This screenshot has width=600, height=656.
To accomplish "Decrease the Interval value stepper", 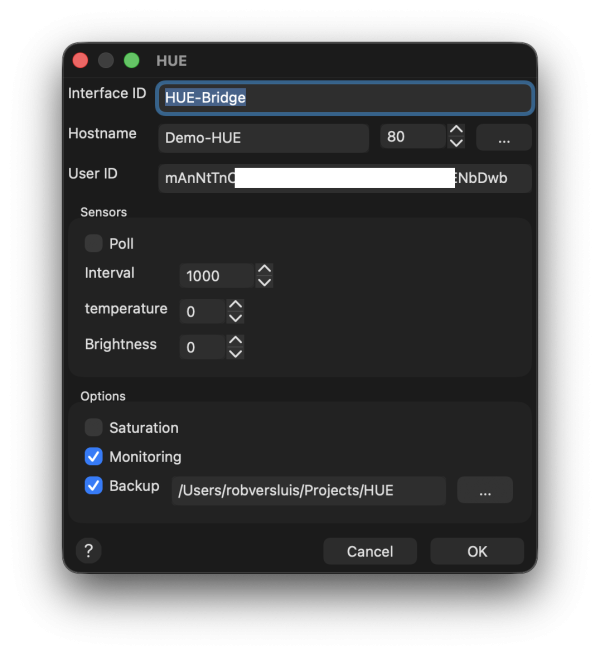I will [x=264, y=282].
